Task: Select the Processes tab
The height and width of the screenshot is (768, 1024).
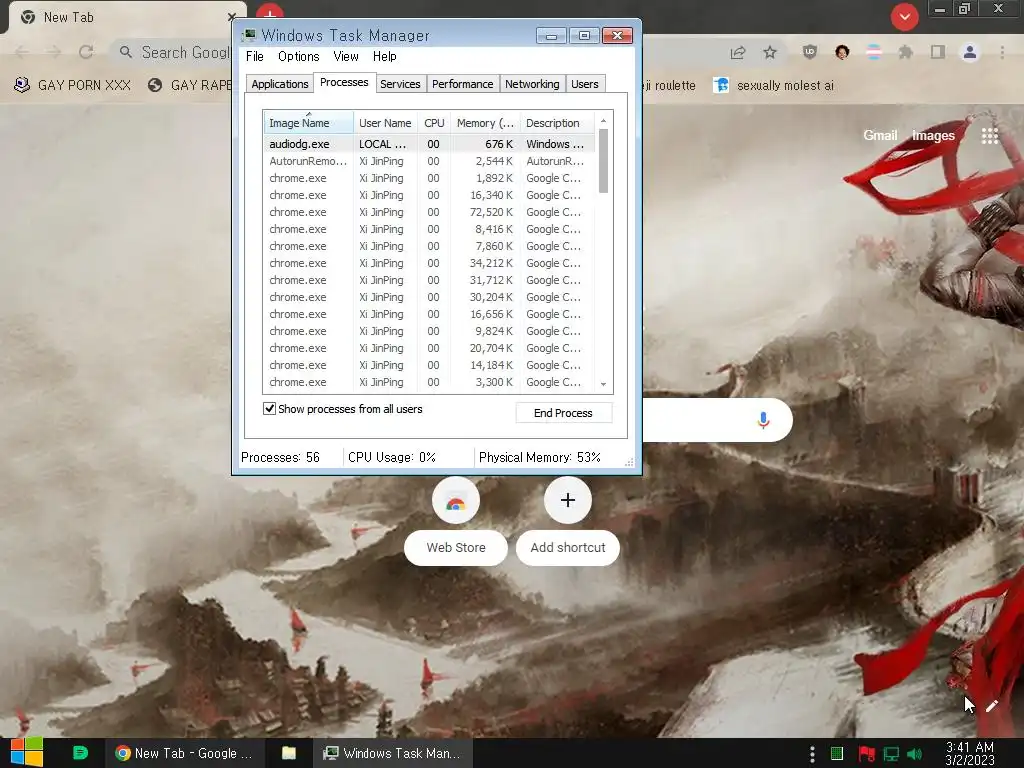Action: (x=344, y=82)
